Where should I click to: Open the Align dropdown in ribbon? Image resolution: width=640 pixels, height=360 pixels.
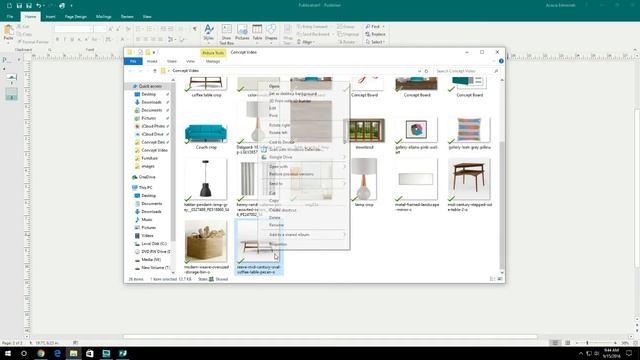pos(305,42)
